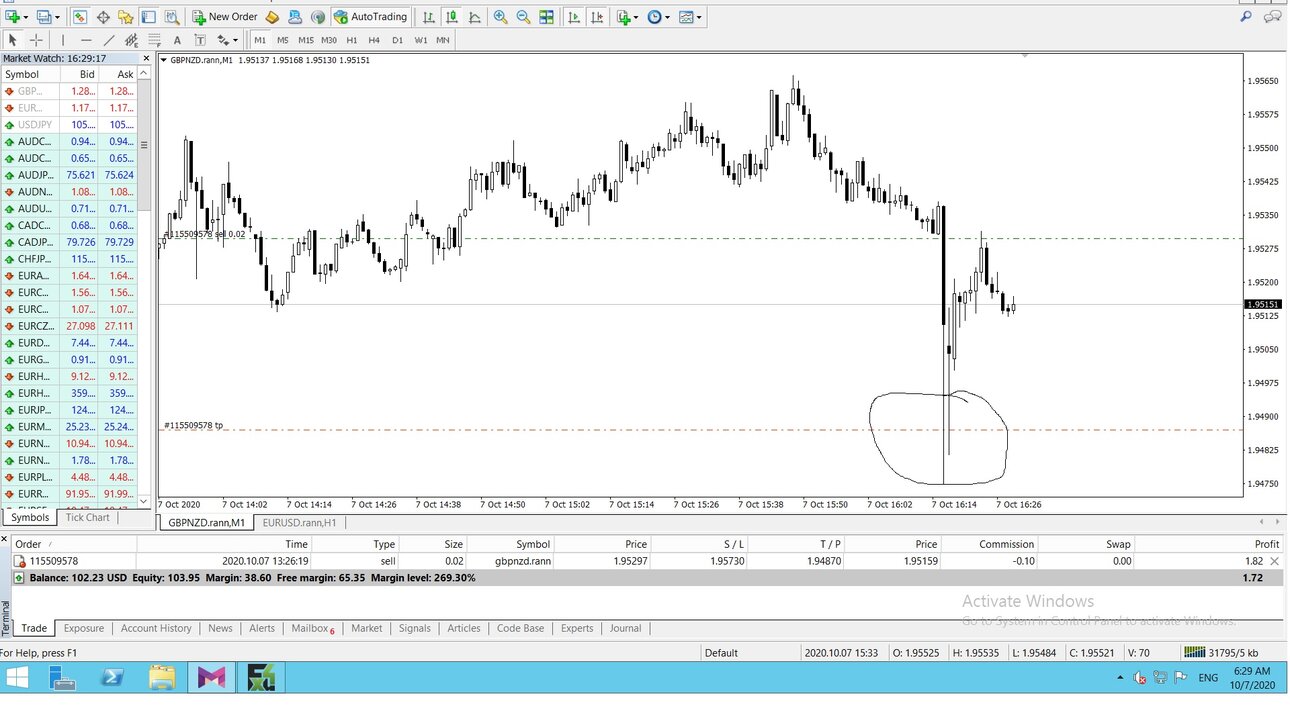Click the Market Watch scroll-down arrow
This screenshot has height=725, width=1290.
144,501
